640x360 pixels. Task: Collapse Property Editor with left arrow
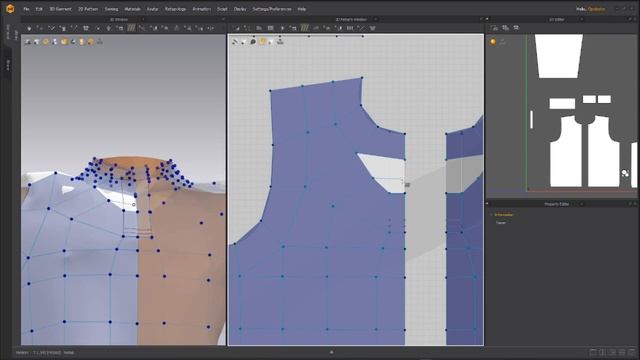(487, 204)
